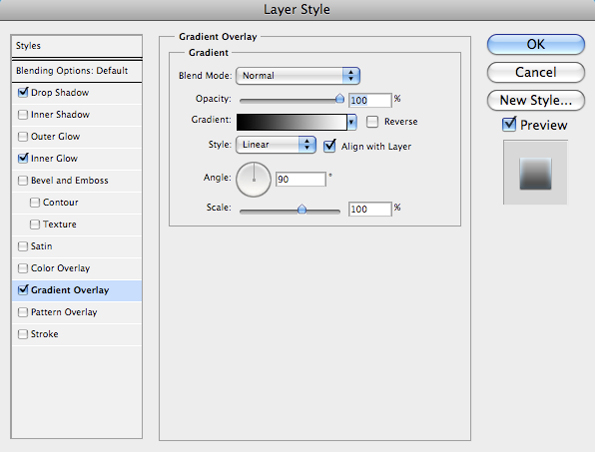The height and width of the screenshot is (452, 595).
Task: Open the Blend Mode dropdown
Action: [x=298, y=76]
